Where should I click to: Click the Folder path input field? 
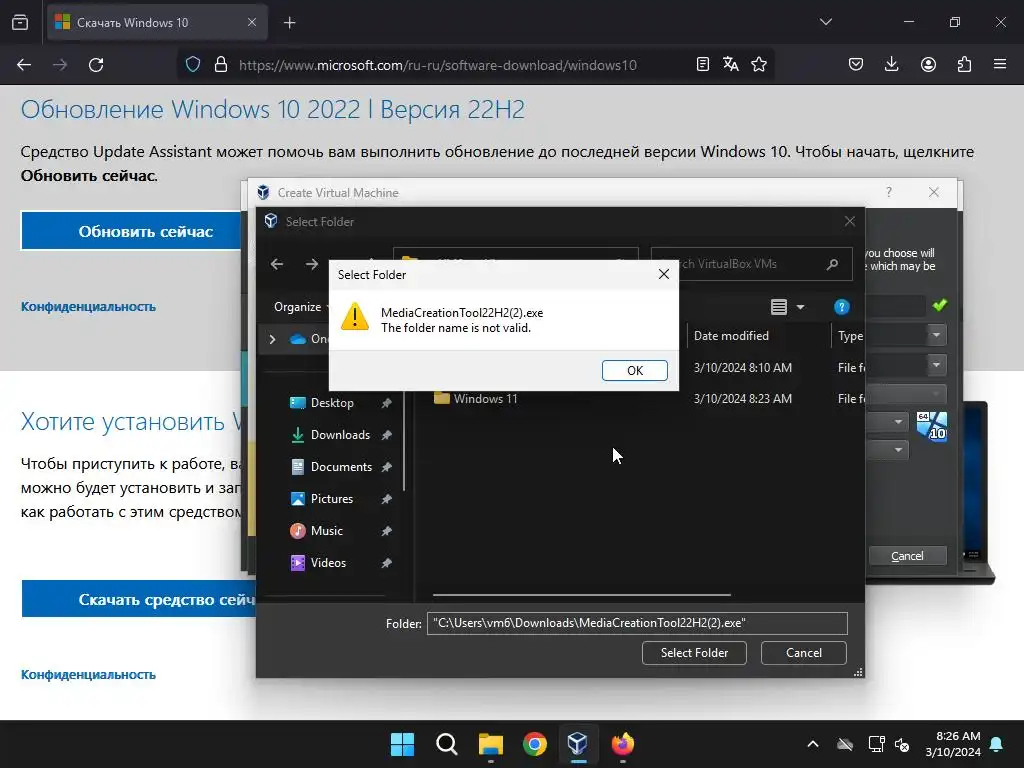[637, 623]
